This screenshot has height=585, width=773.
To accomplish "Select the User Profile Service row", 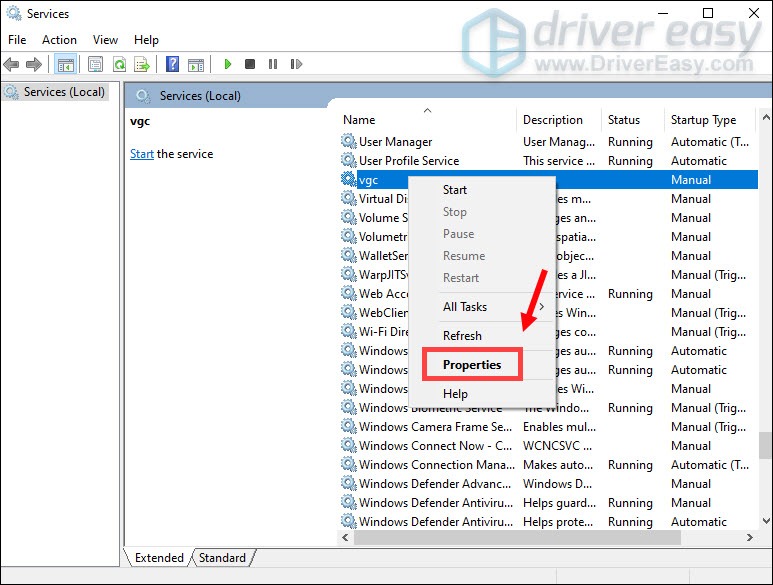I will [409, 161].
